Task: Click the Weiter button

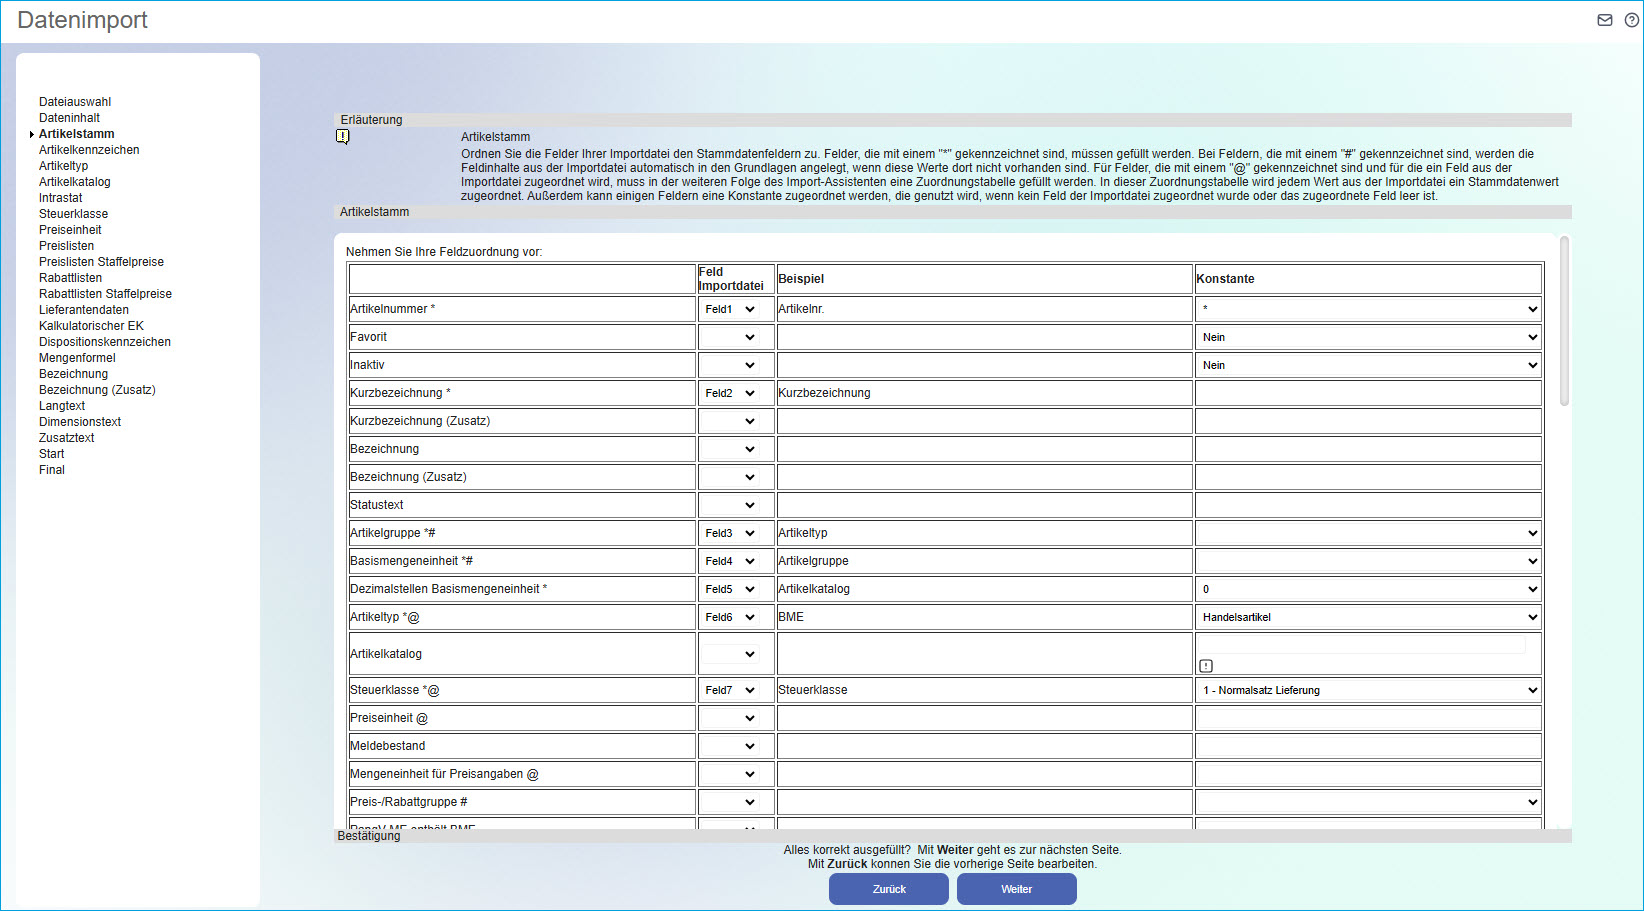Action: [x=1016, y=889]
